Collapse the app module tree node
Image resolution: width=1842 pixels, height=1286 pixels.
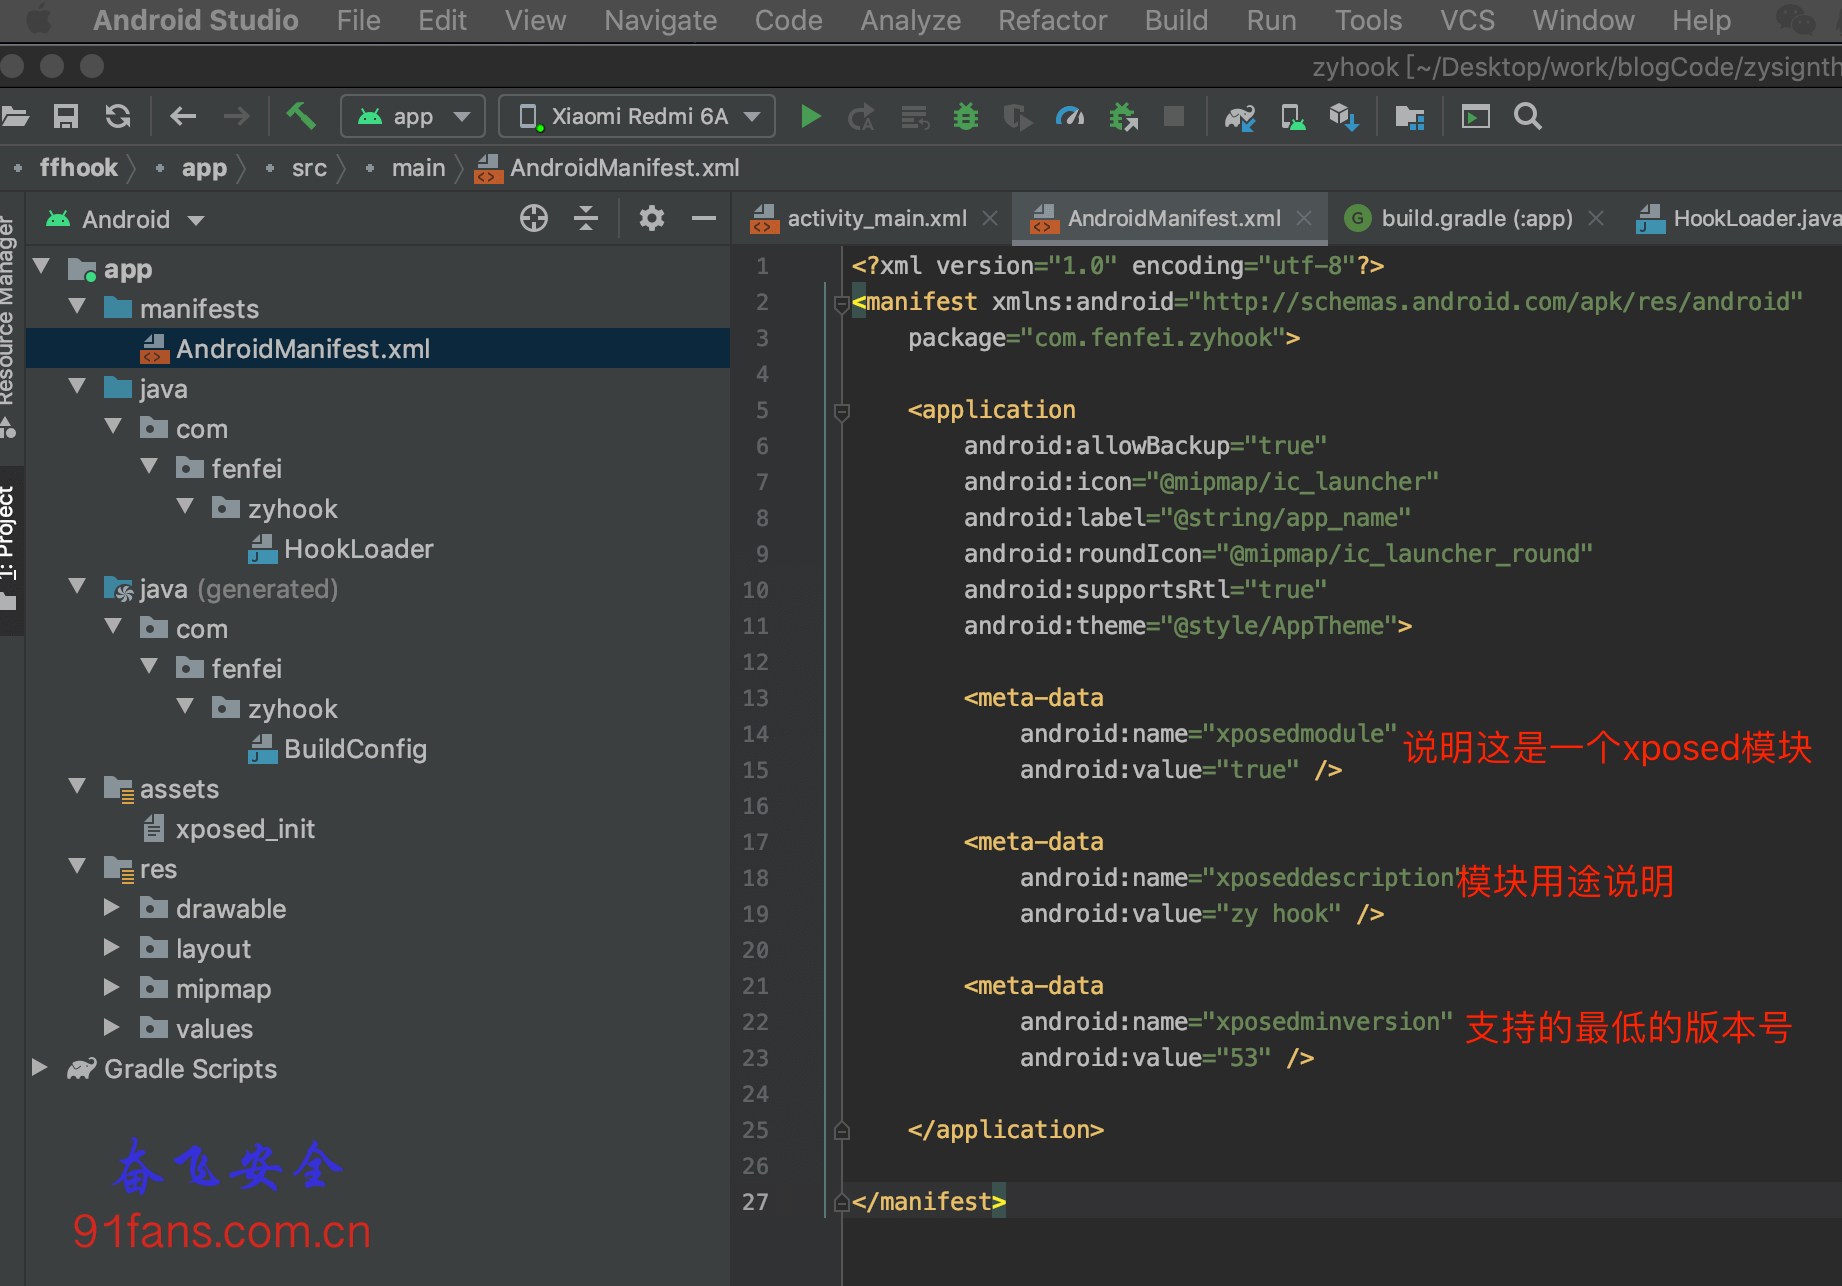(42, 267)
